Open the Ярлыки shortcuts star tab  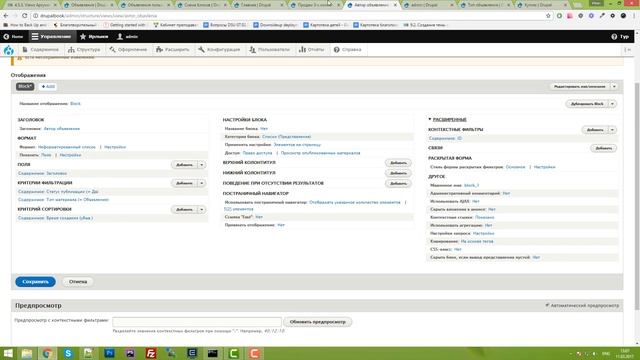click(94, 36)
